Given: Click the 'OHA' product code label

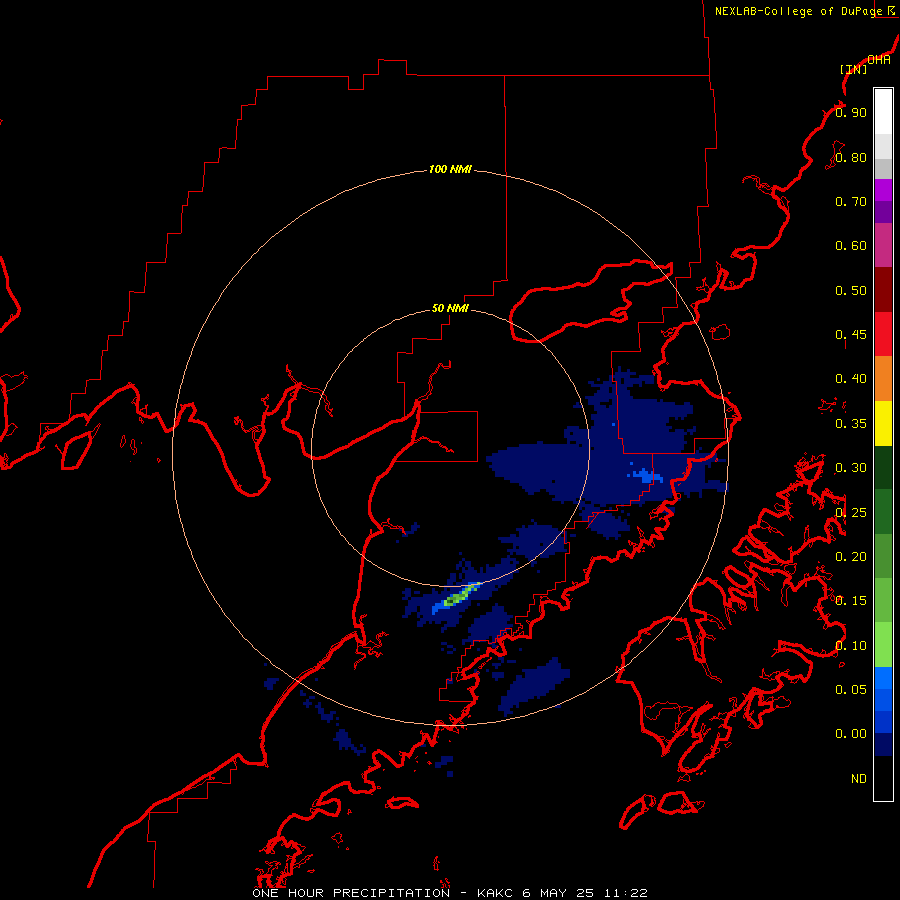Looking at the screenshot, I should (879, 60).
